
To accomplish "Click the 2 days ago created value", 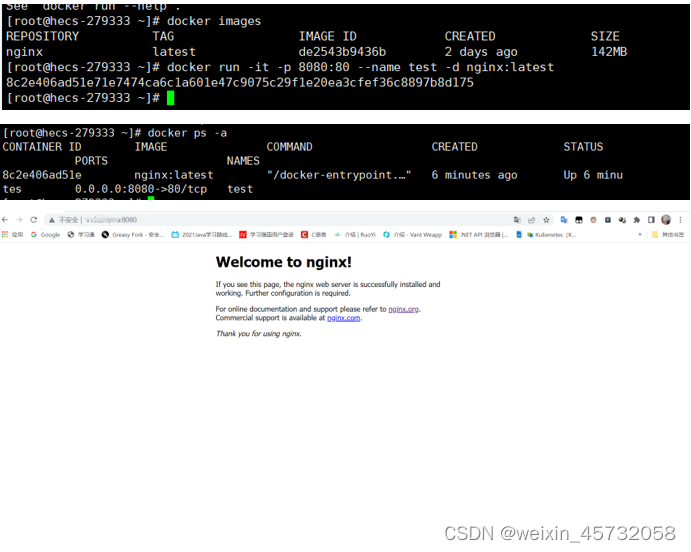I will [481, 52].
